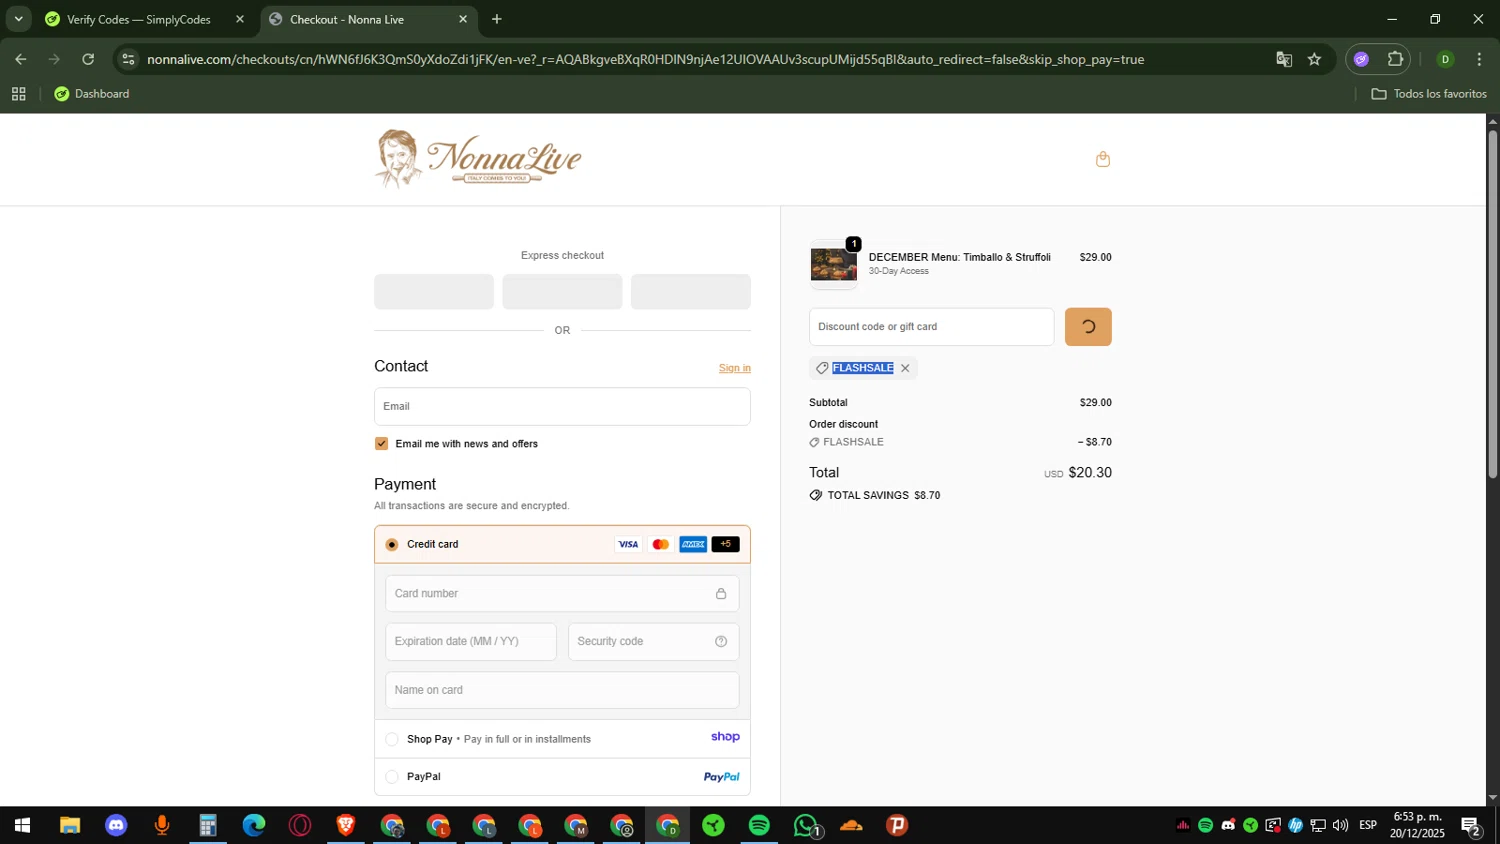Image resolution: width=1500 pixels, height=844 pixels.
Task: Focus the Email input field
Action: coord(562,407)
